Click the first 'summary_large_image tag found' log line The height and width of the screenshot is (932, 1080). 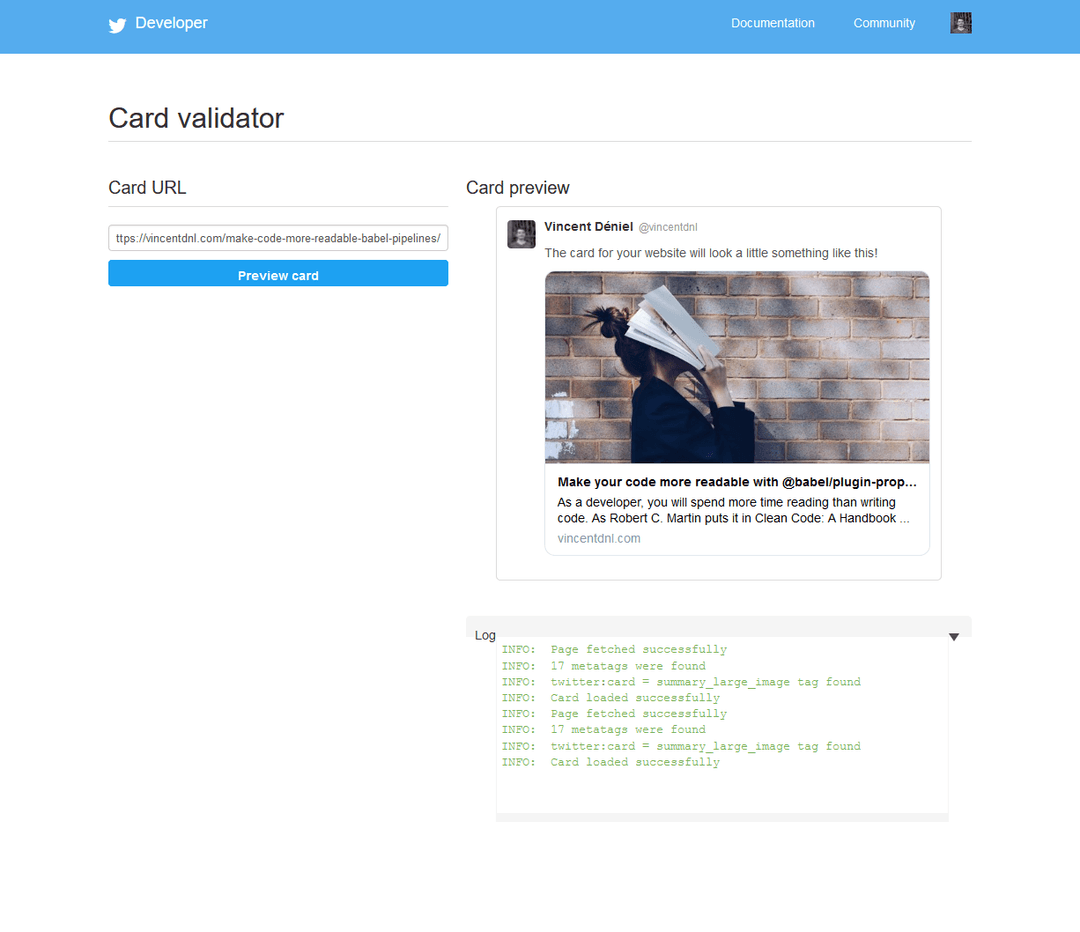click(681, 682)
